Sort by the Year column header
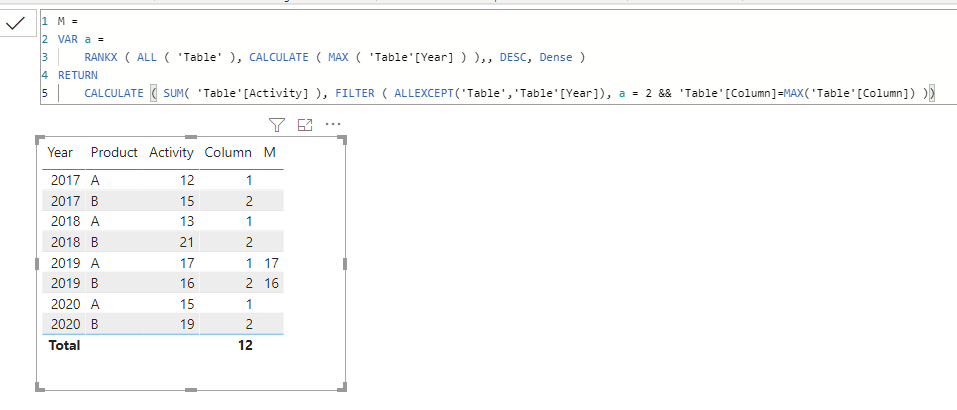957x410 pixels. coord(60,153)
